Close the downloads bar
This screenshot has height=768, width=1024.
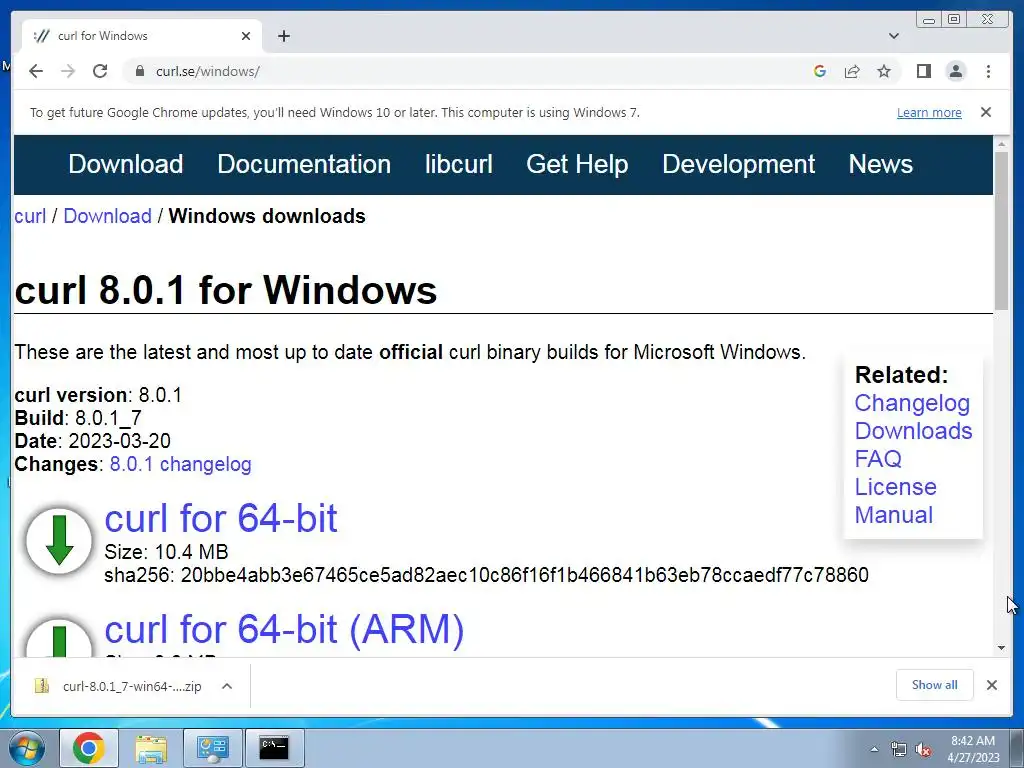click(x=991, y=685)
